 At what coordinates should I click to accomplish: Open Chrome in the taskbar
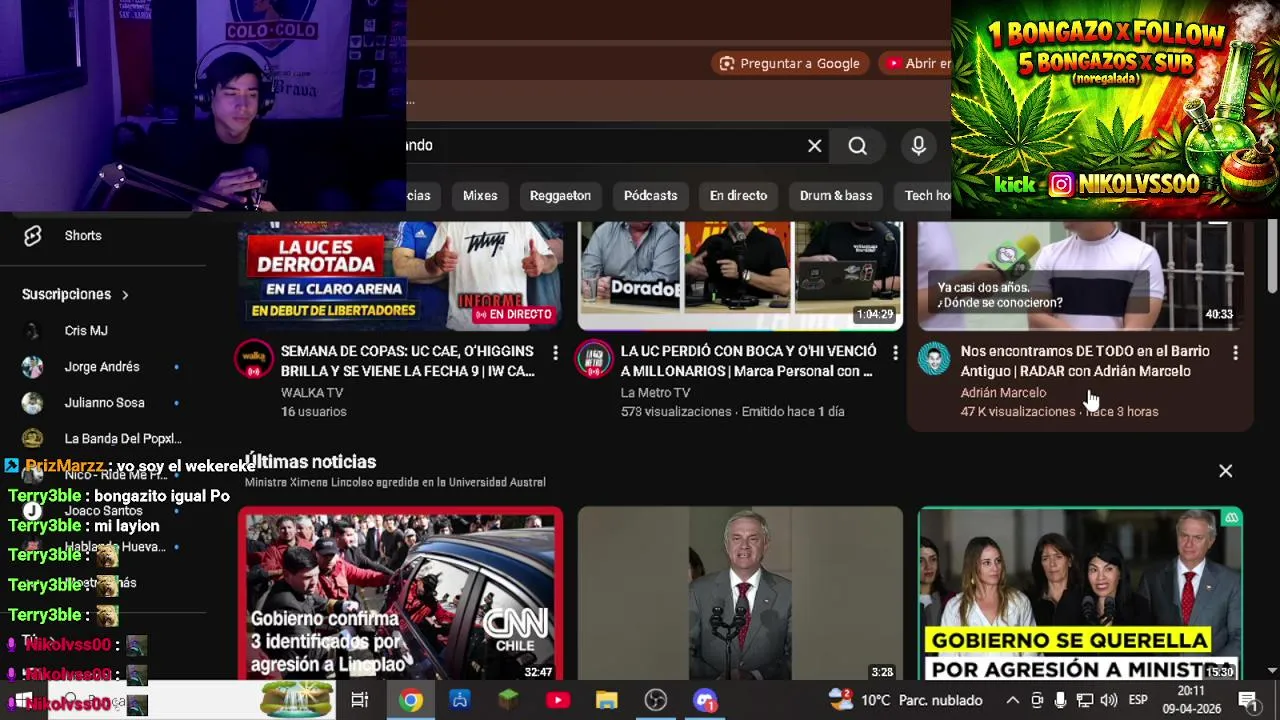point(410,700)
